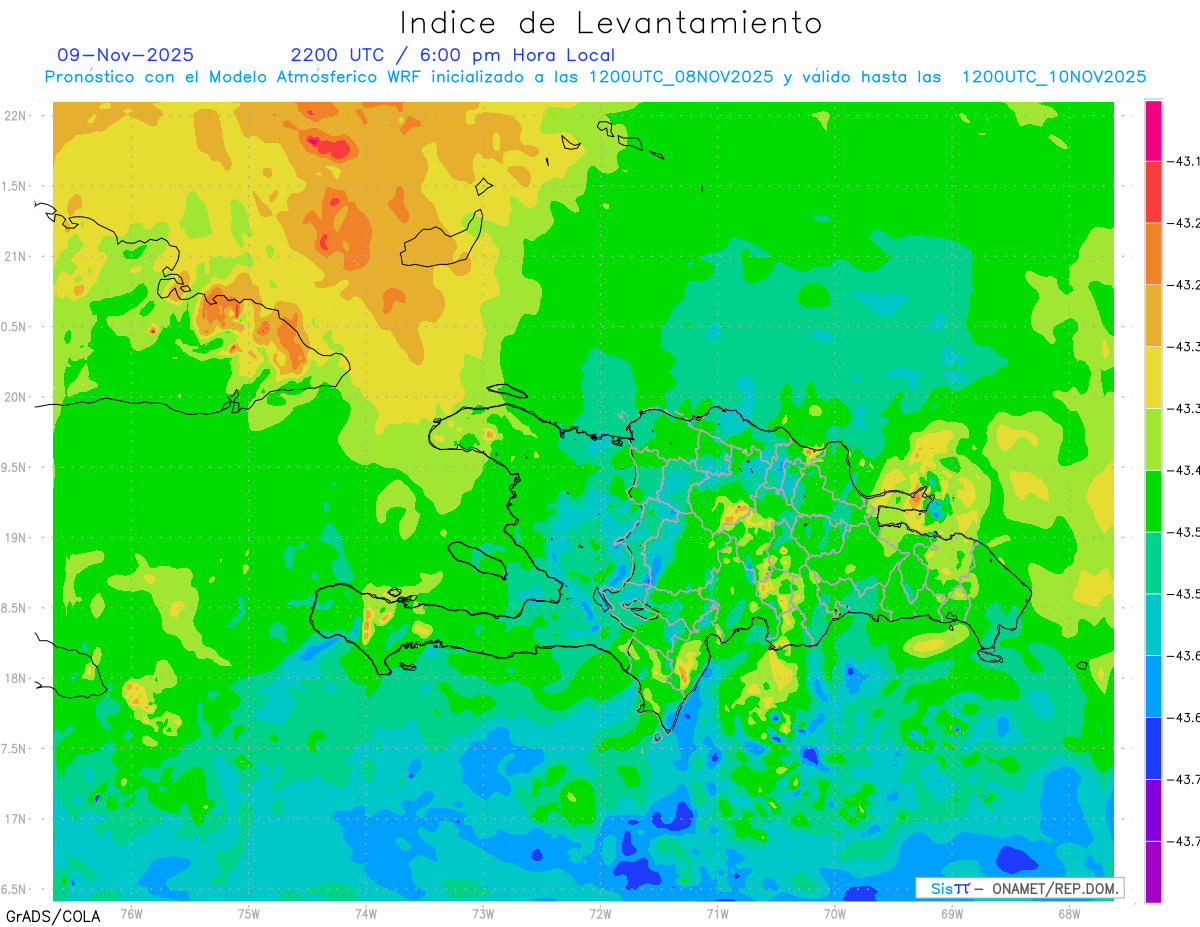1200x927 pixels.
Task: Pick the magenta swatch on the color scale
Action: tap(1153, 131)
